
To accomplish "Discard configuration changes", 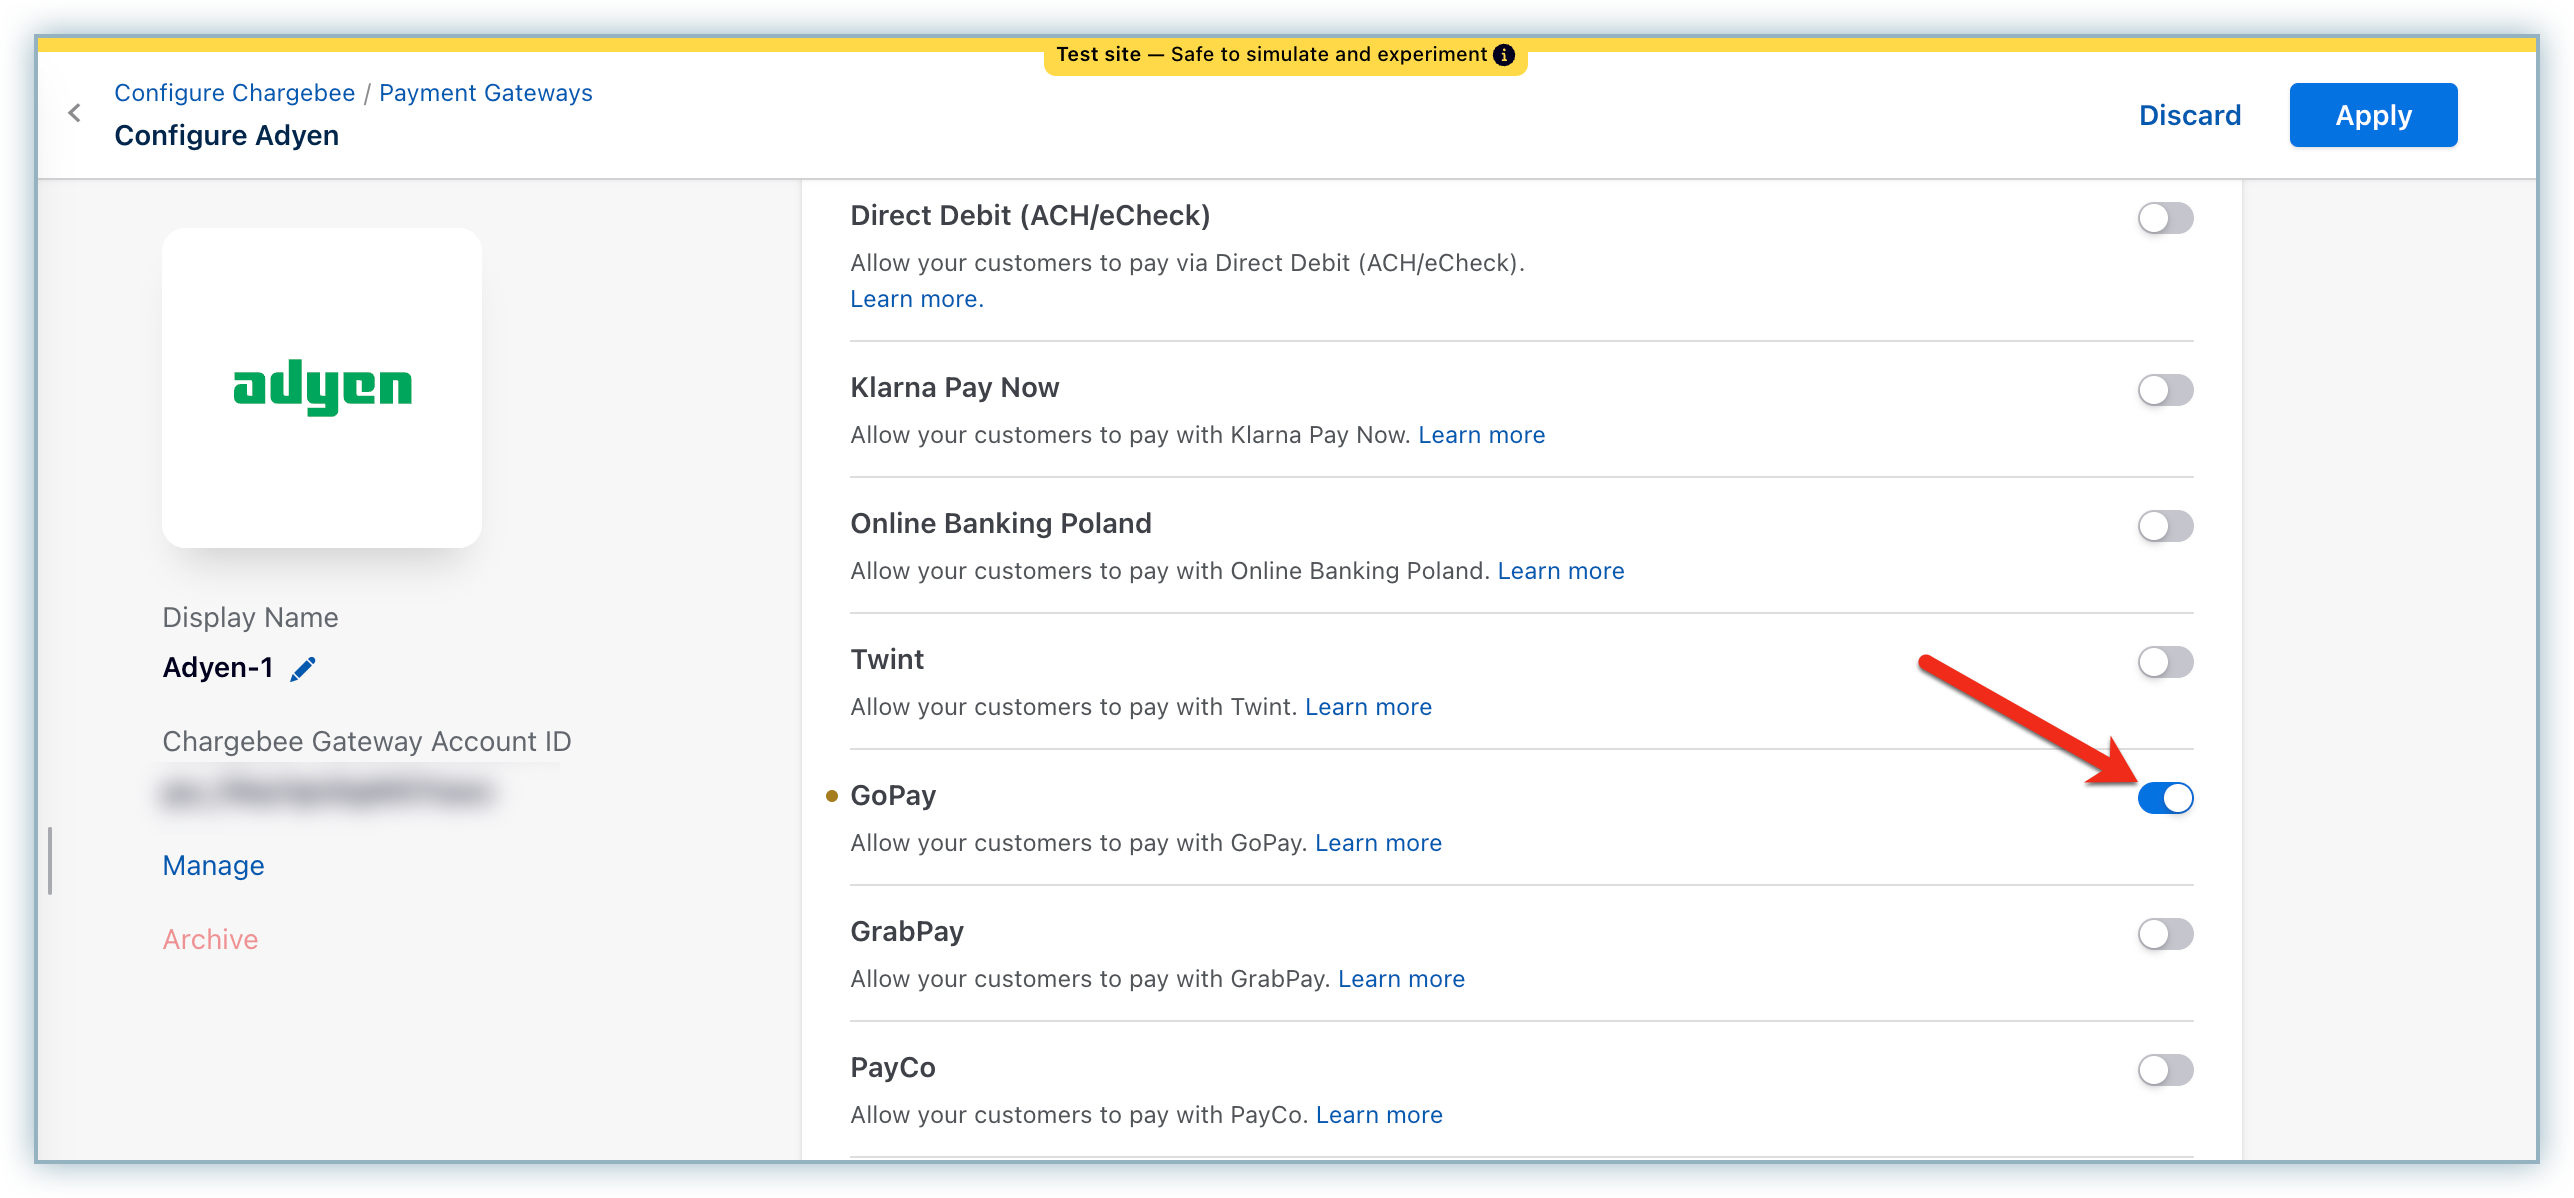I will pyautogui.click(x=2190, y=115).
